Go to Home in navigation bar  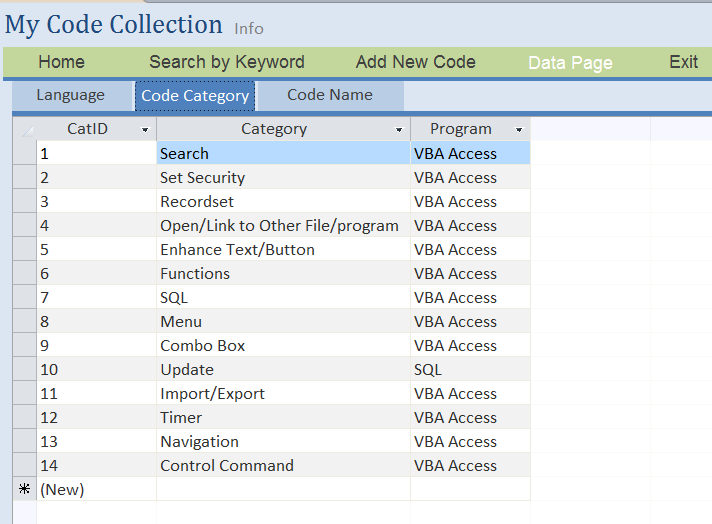pos(62,62)
